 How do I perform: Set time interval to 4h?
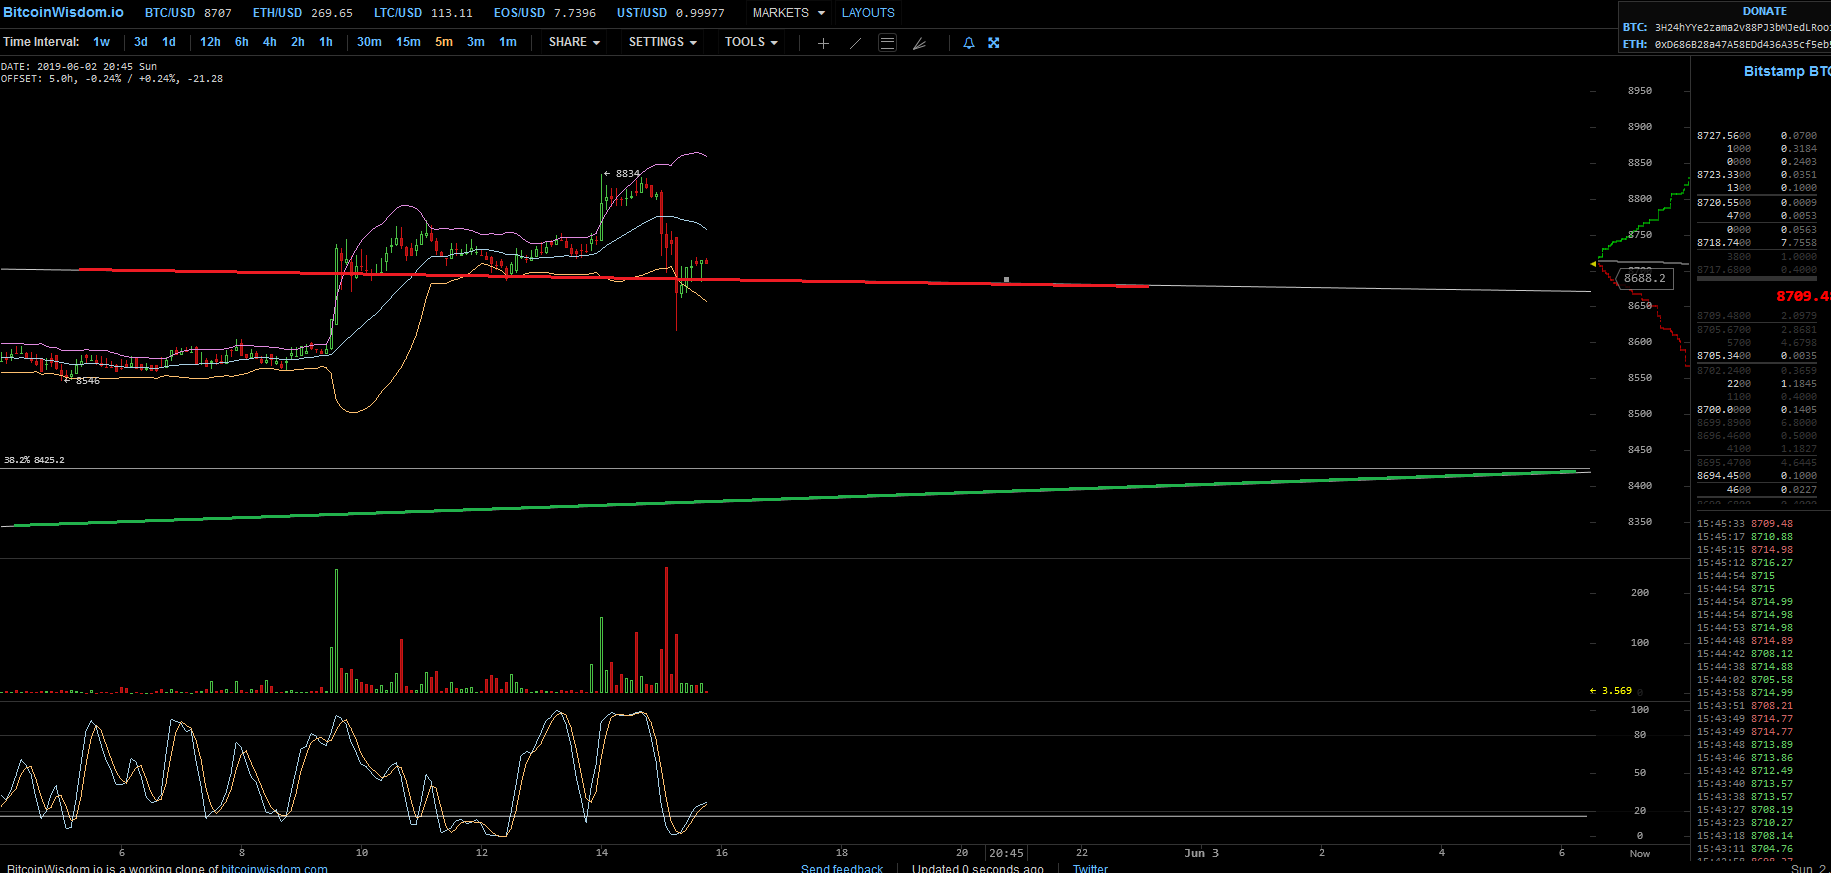click(270, 42)
